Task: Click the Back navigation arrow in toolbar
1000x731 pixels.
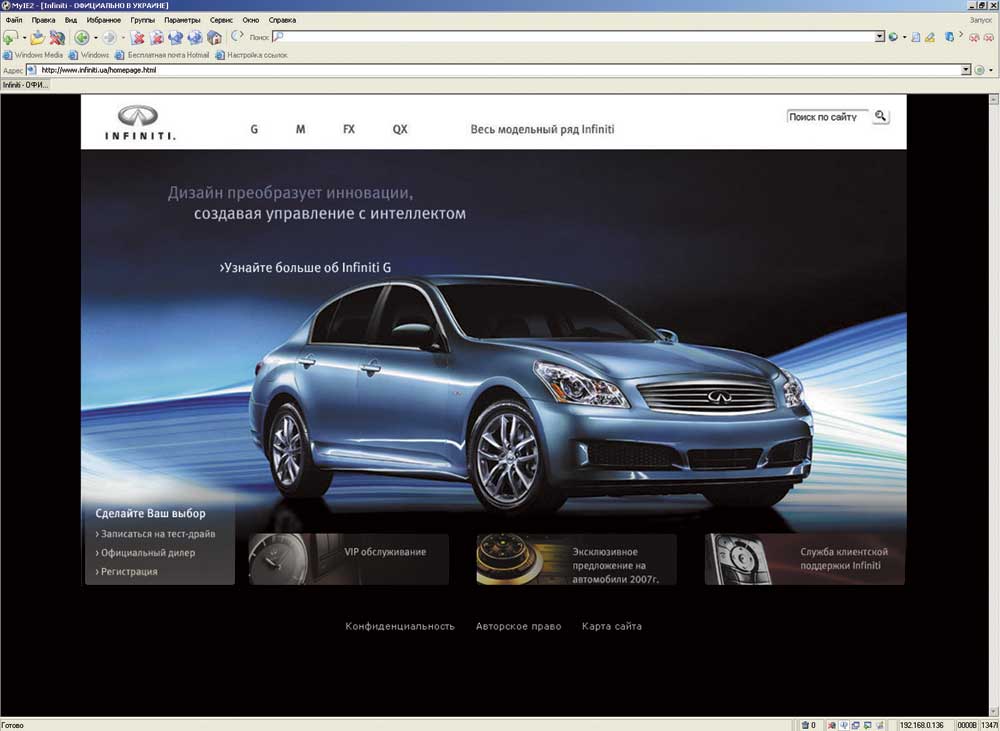Action: [81, 37]
